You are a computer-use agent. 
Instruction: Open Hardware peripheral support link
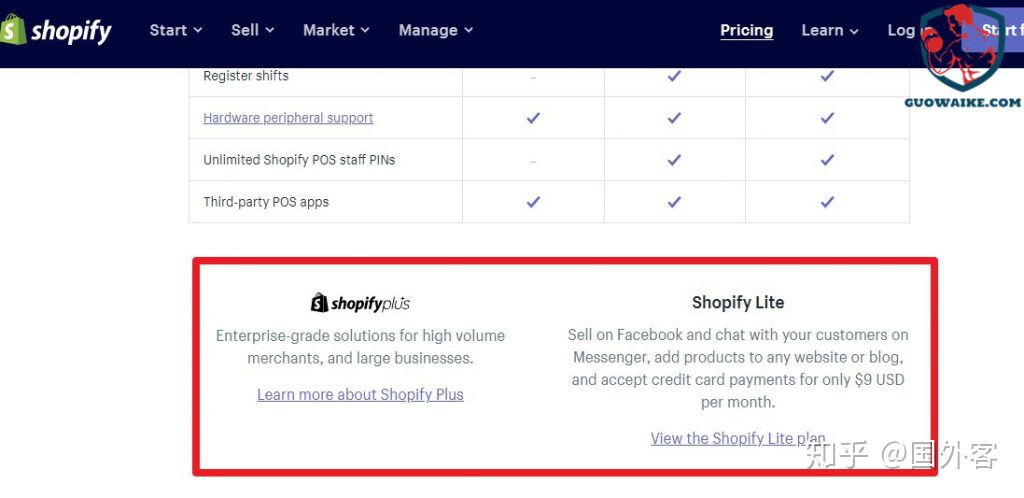[288, 118]
